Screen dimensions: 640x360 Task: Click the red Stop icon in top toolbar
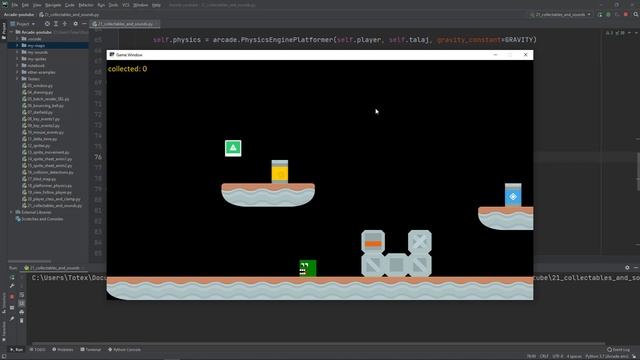pyautogui.click(x=626, y=15)
